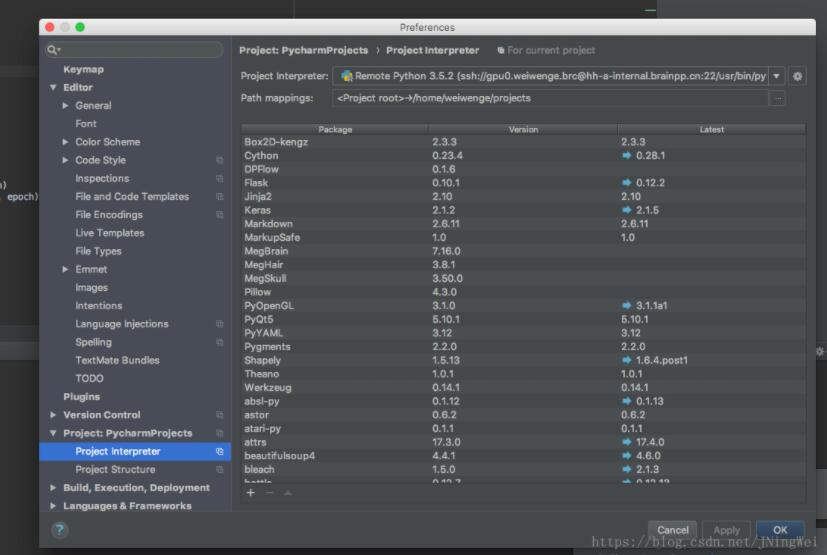Image resolution: width=827 pixels, height=555 pixels.
Task: Click the upgrade package arrow icon
Action: pos(288,492)
